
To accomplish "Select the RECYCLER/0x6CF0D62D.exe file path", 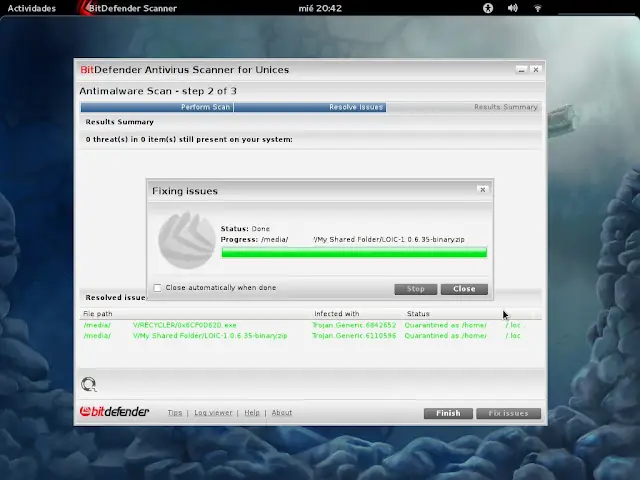I will [160, 325].
